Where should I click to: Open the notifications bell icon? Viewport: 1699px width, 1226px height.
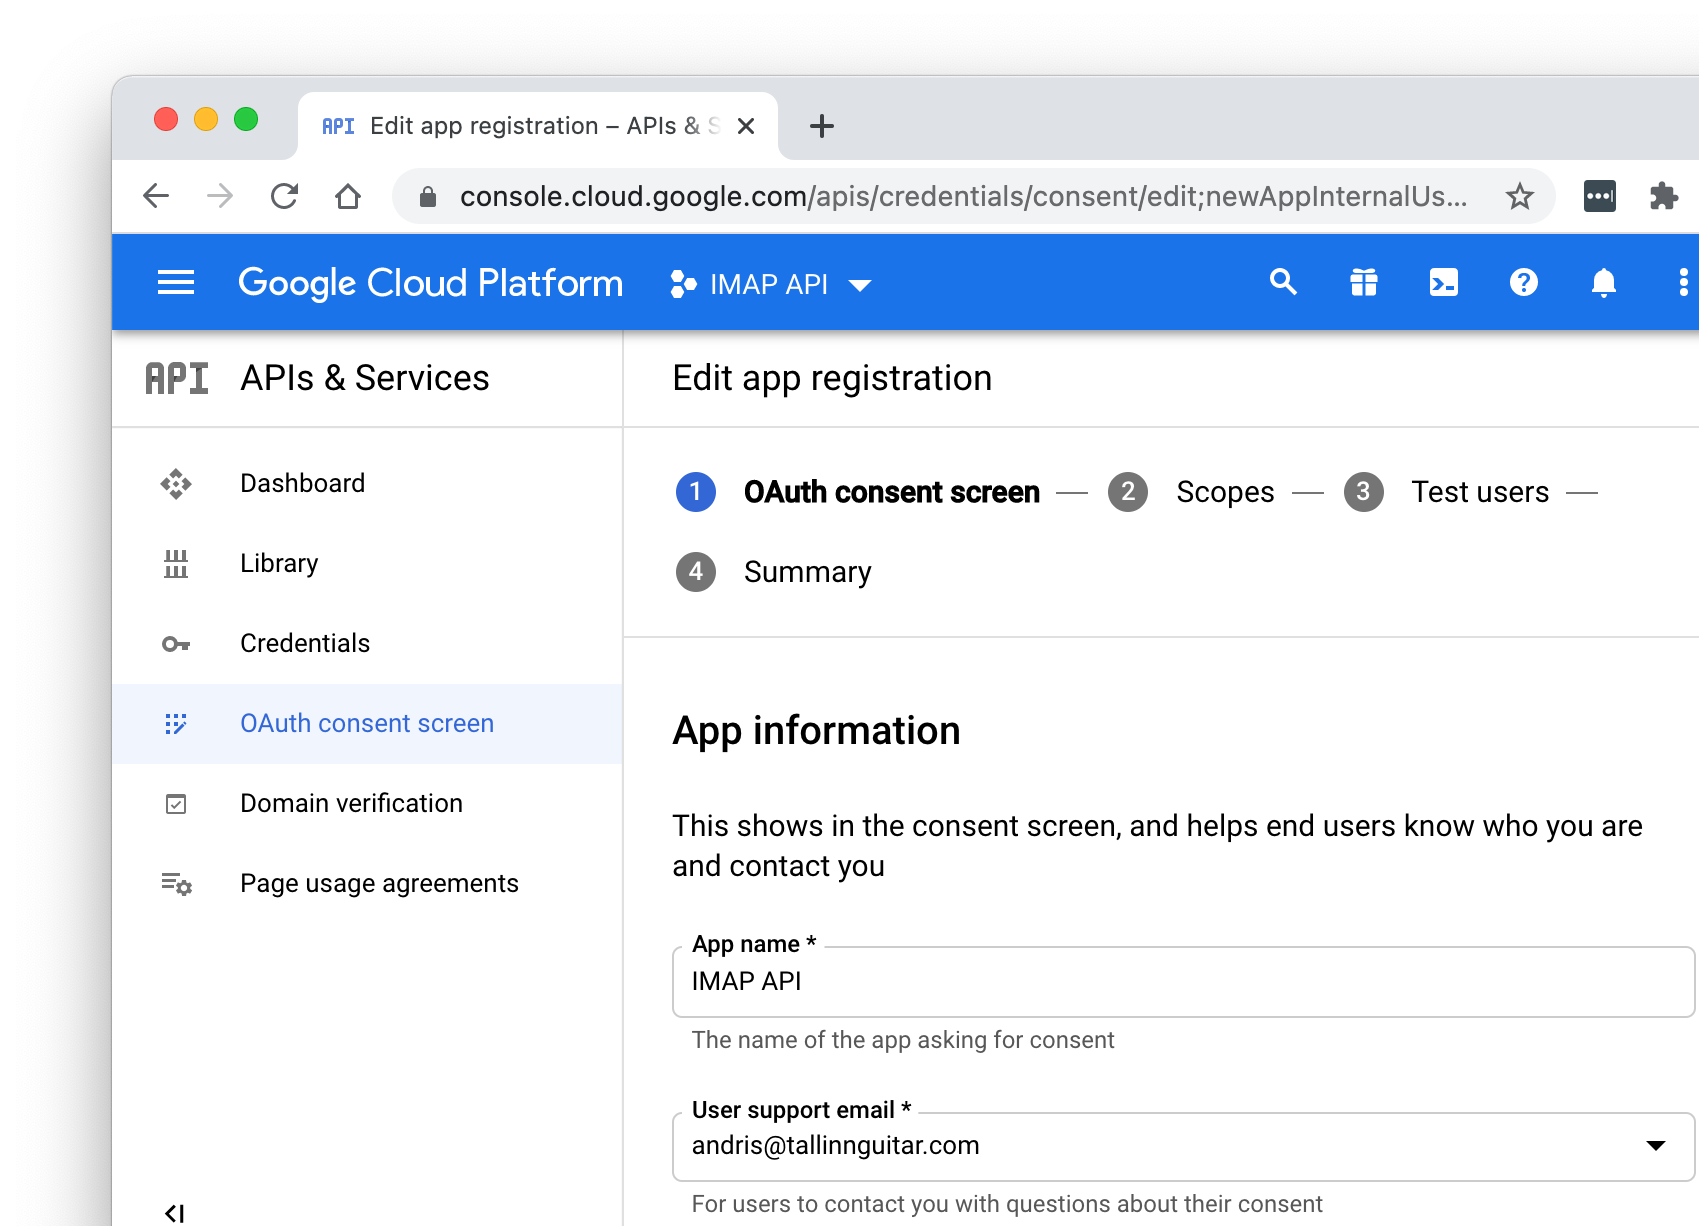[x=1604, y=283]
